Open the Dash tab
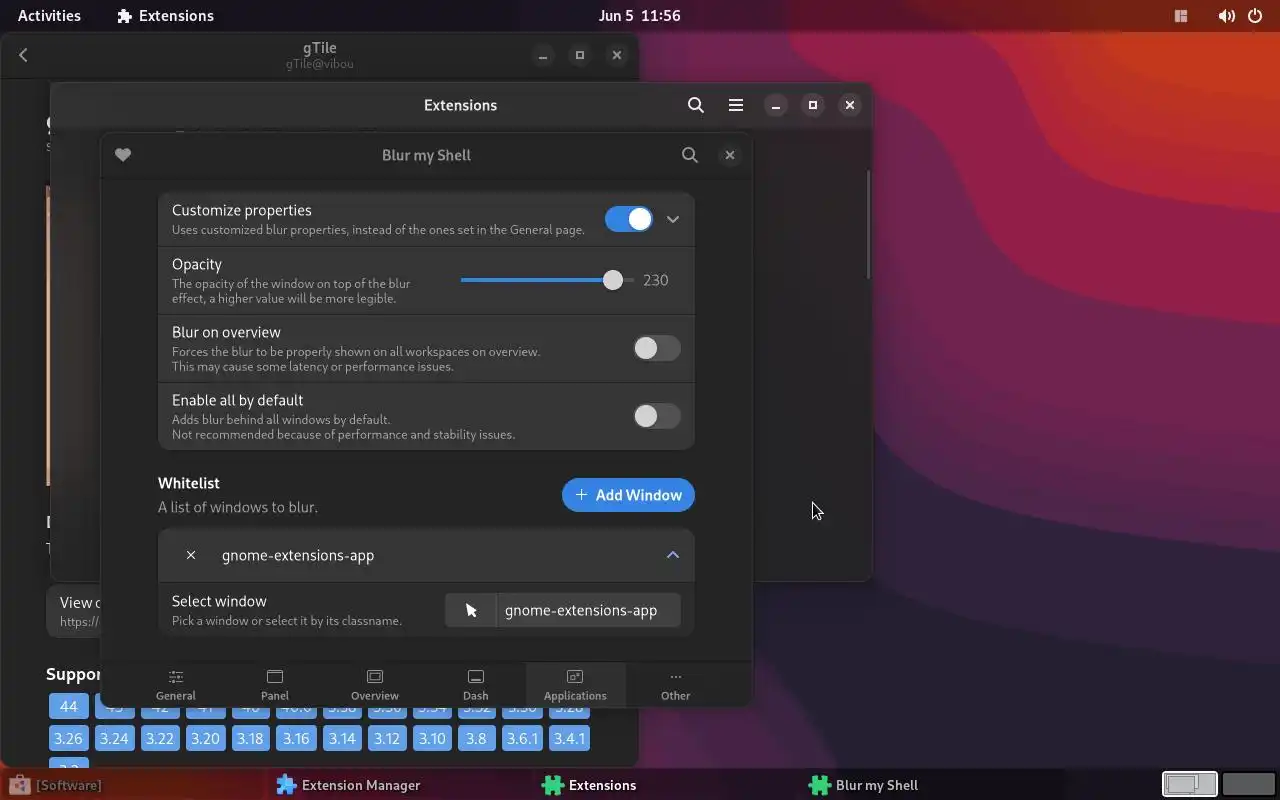The width and height of the screenshot is (1280, 800). pos(476,685)
